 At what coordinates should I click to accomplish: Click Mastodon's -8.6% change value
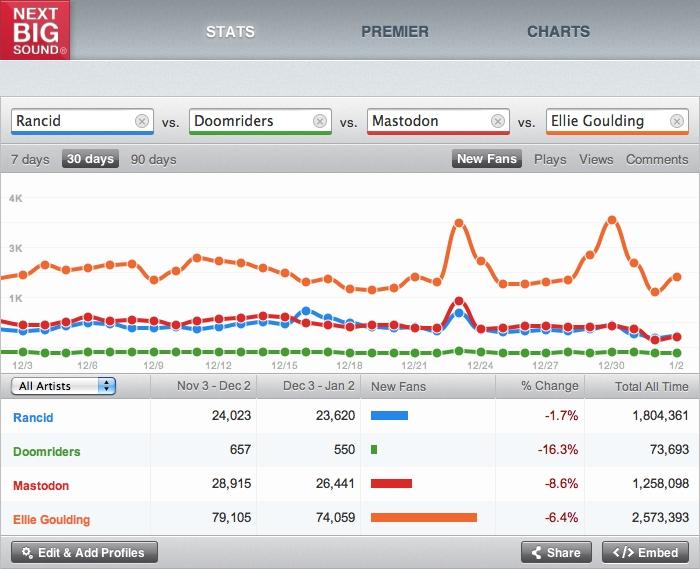tap(561, 483)
